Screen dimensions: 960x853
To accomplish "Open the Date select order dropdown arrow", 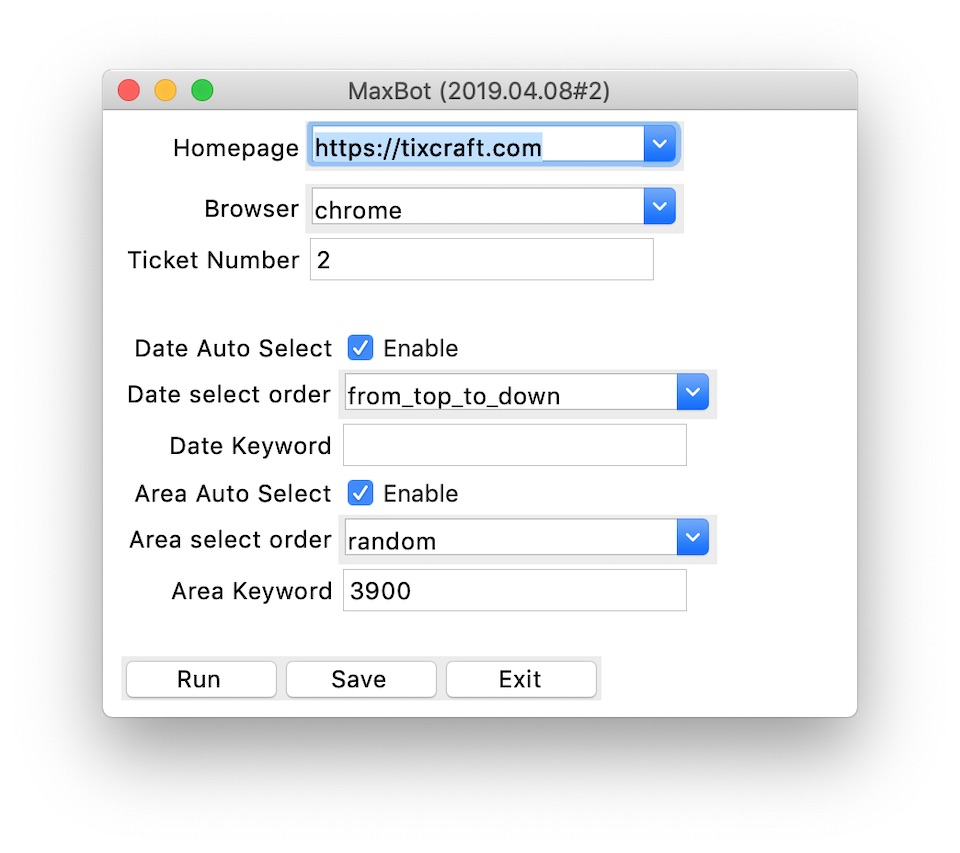I will (692, 392).
